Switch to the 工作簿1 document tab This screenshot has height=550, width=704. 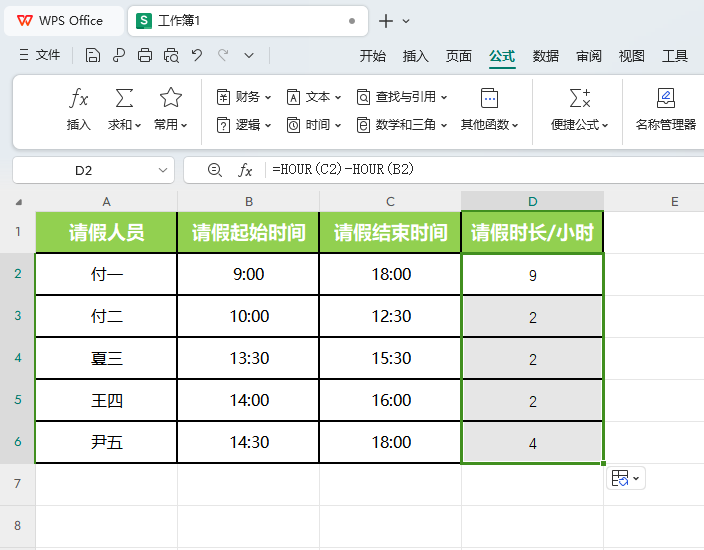pyautogui.click(x=247, y=21)
